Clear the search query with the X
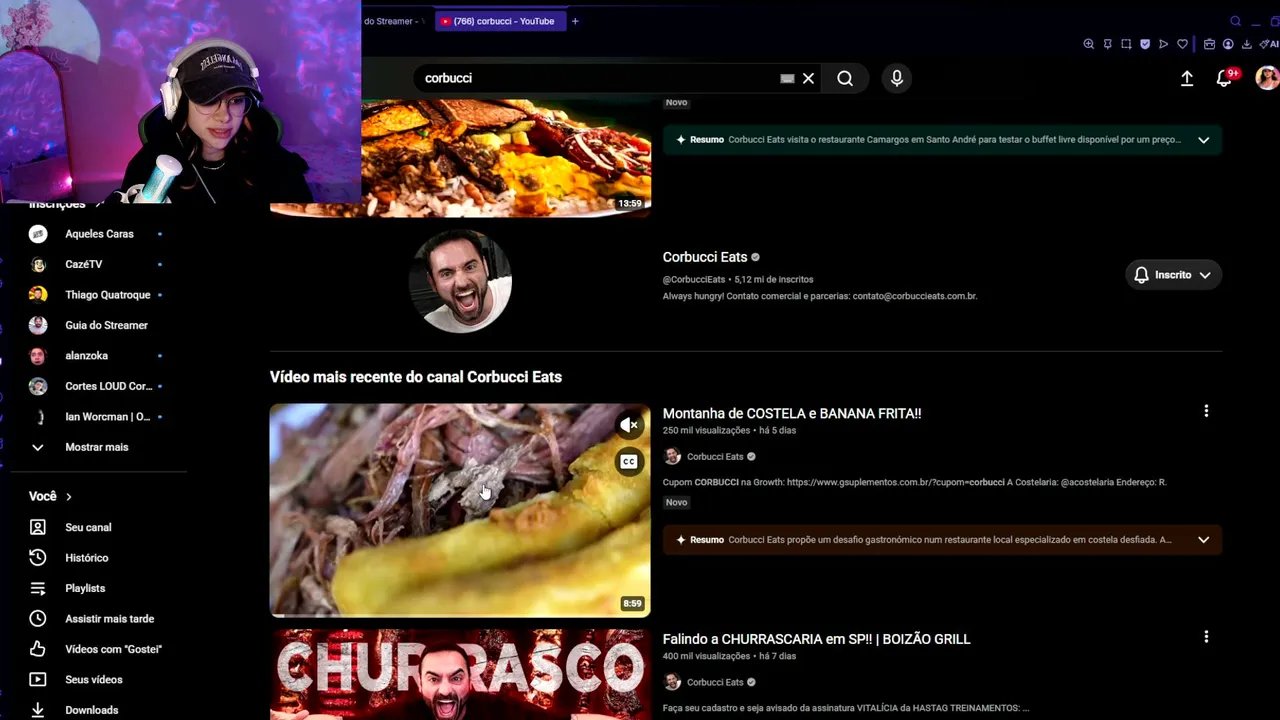The height and width of the screenshot is (720, 1280). pyautogui.click(x=808, y=78)
